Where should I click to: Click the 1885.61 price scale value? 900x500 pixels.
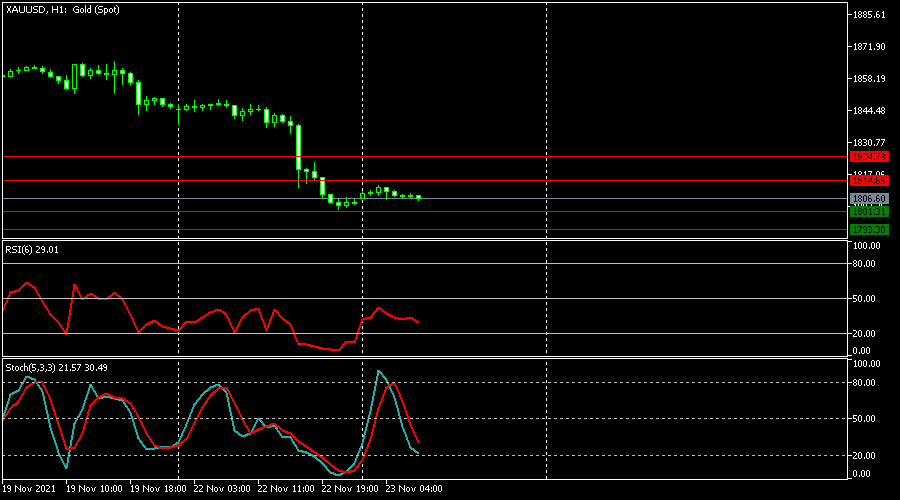[869, 15]
